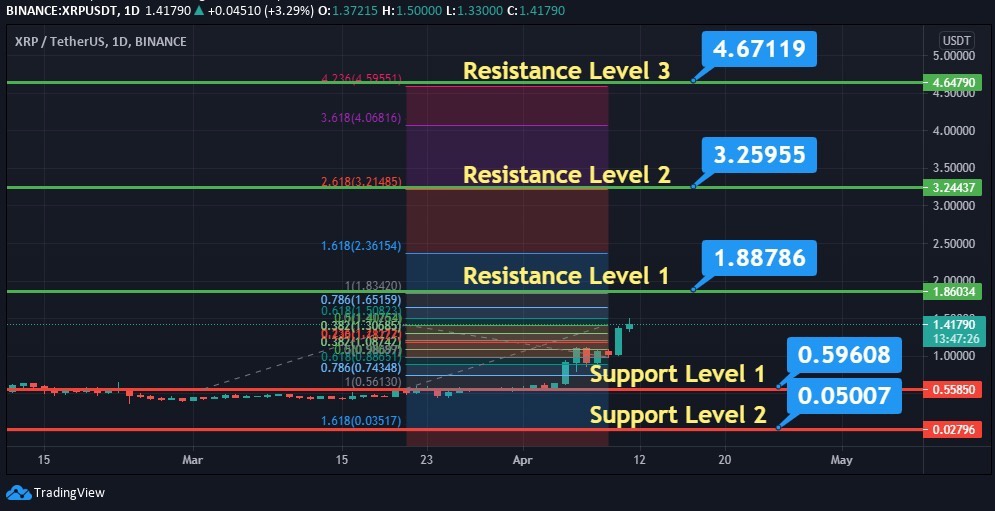Click the TradingView logo
The height and width of the screenshot is (511, 995).
(55, 493)
